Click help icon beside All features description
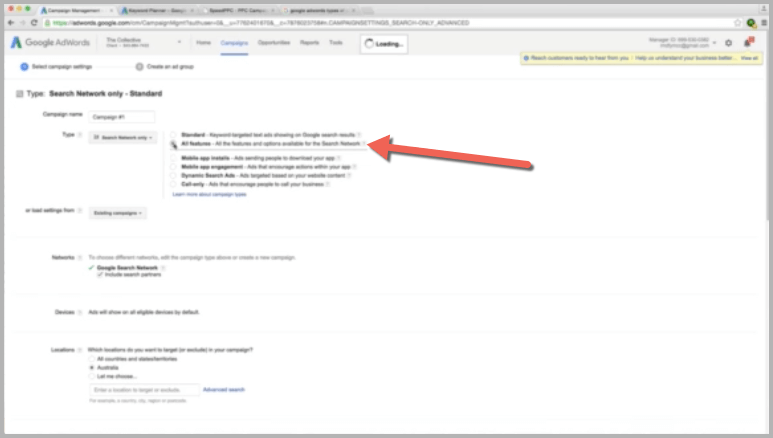 pyautogui.click(x=364, y=144)
